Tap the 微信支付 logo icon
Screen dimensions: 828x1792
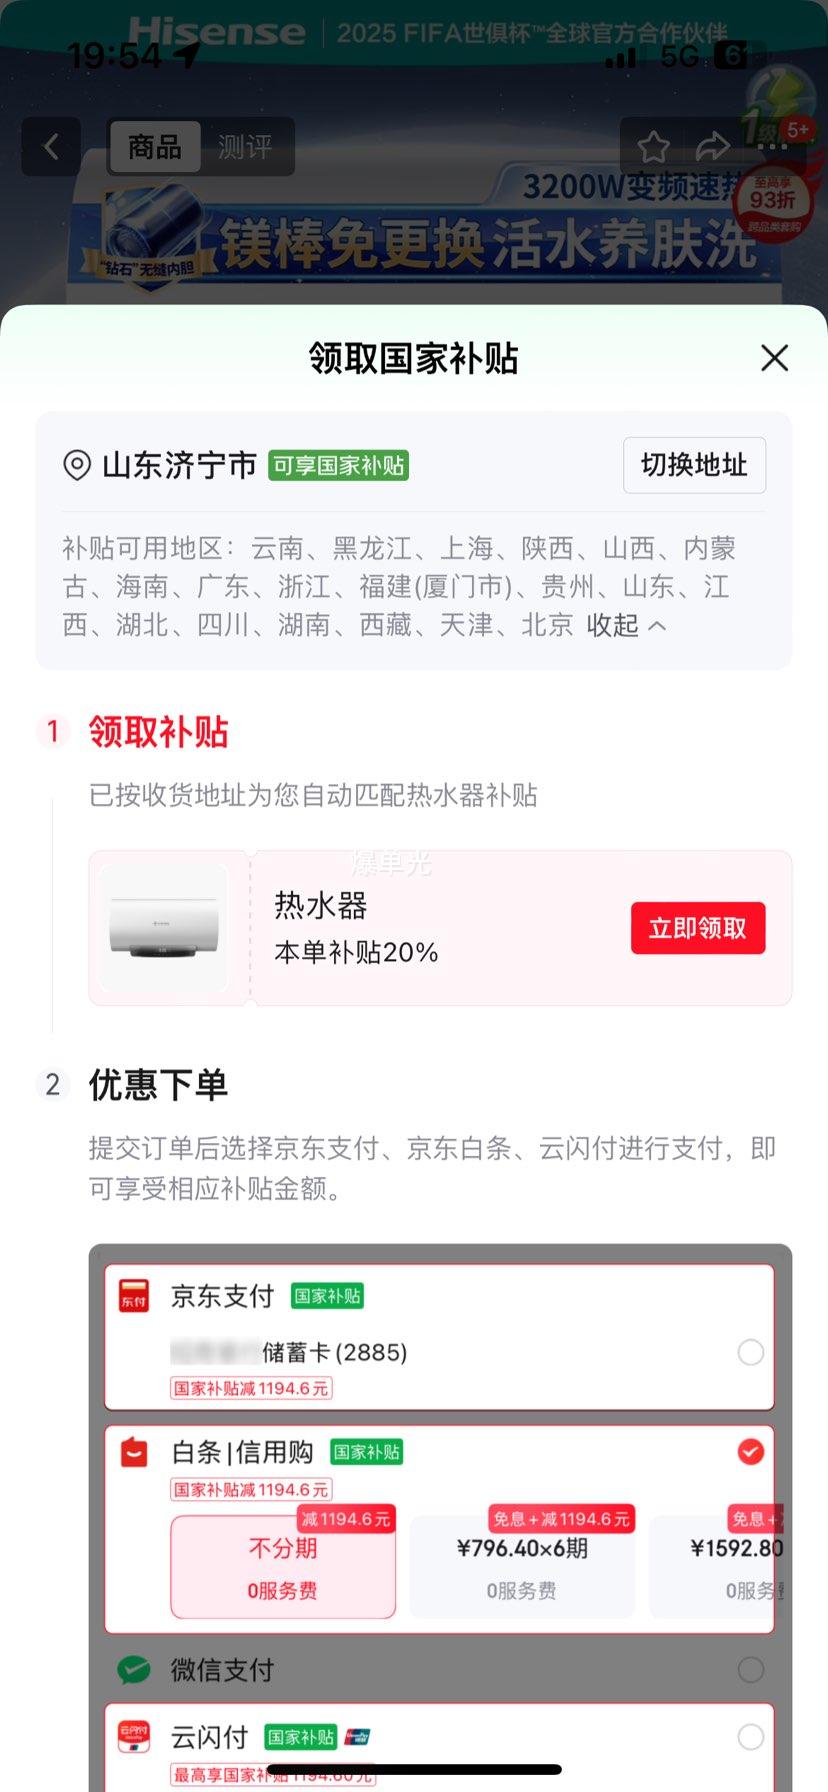tap(134, 1669)
